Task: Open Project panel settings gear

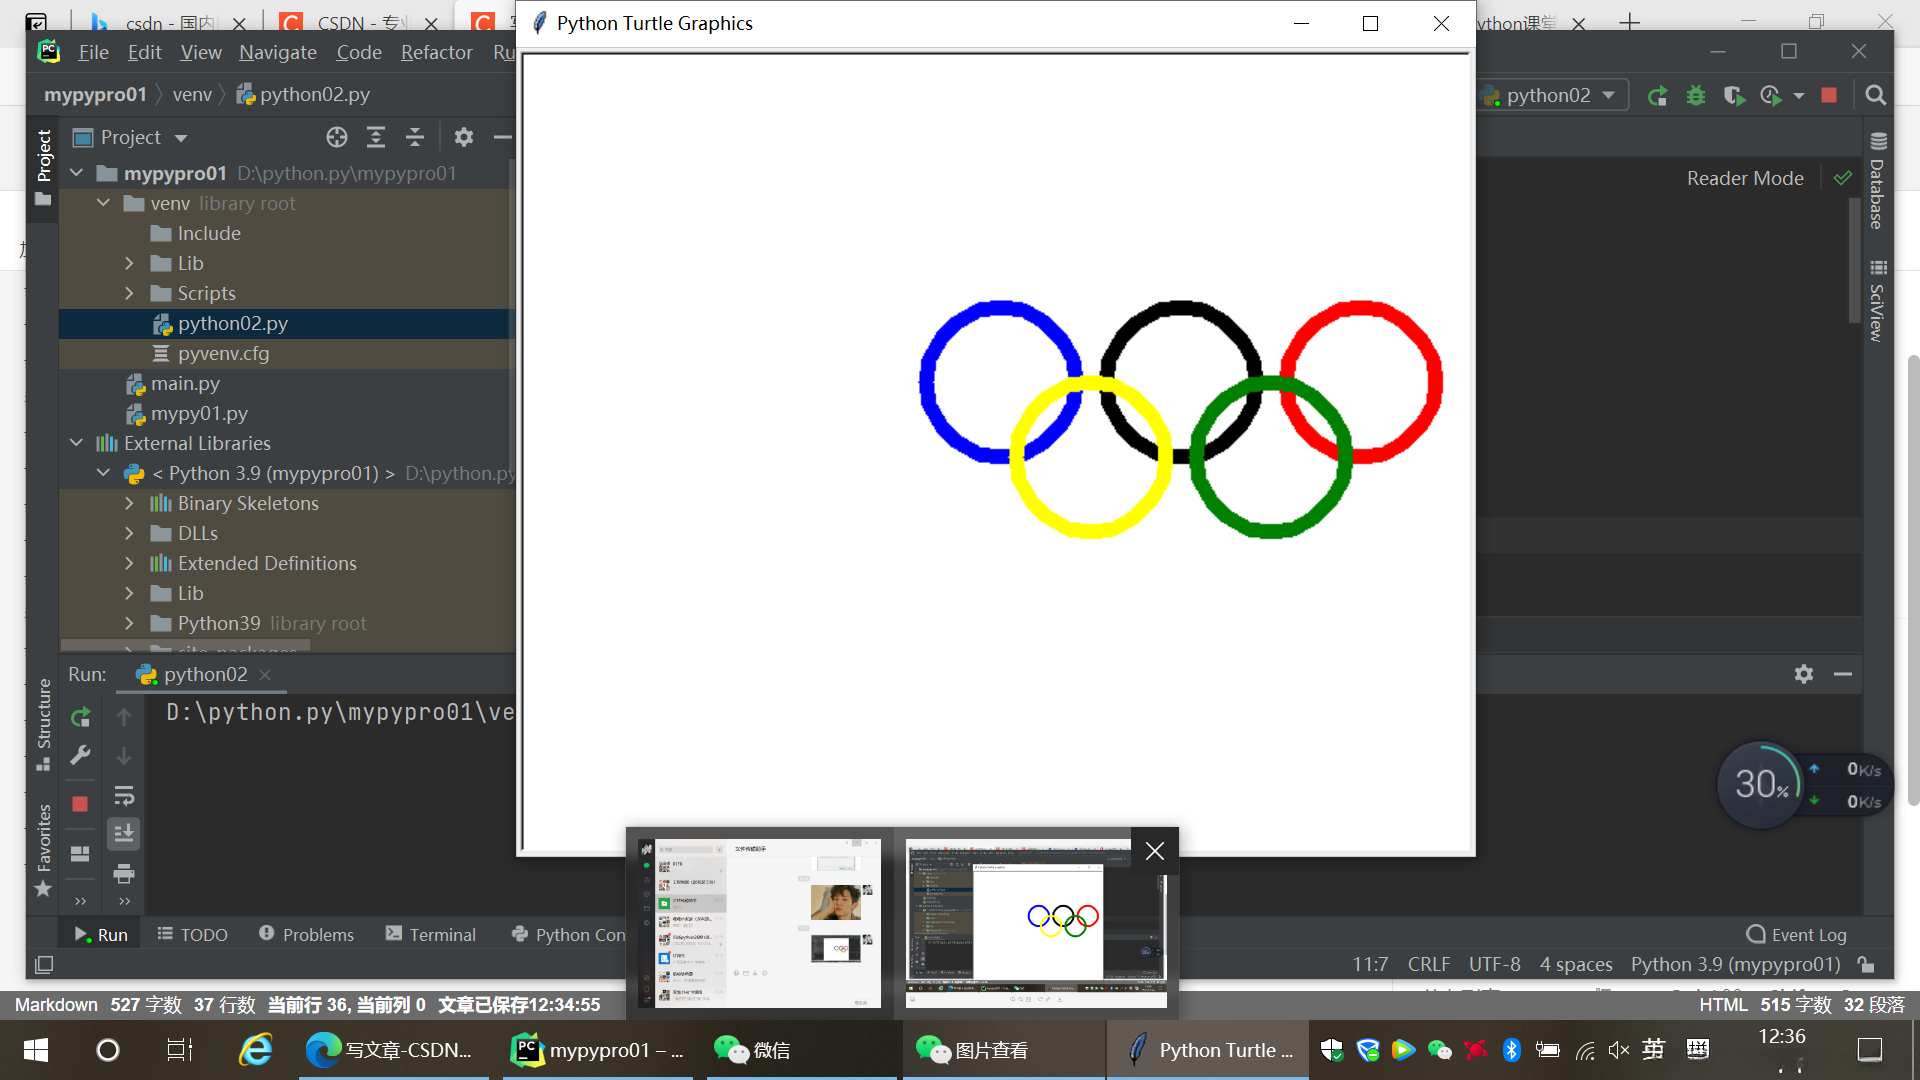Action: [463, 137]
